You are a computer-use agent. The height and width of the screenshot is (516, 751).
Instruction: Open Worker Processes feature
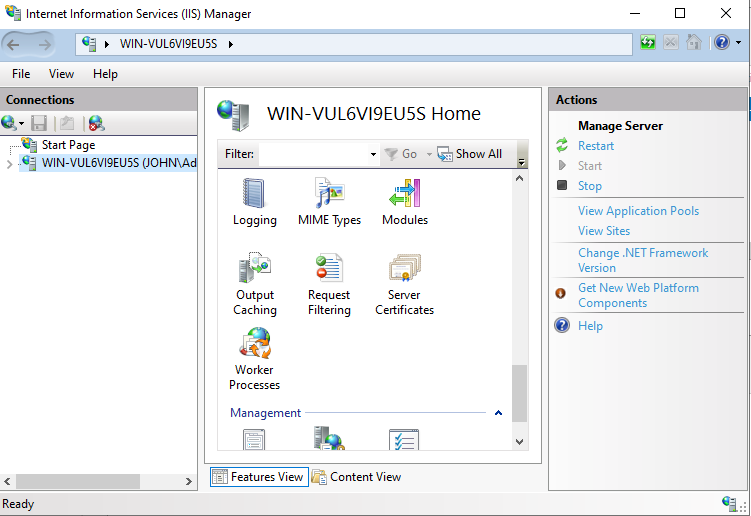pos(255,359)
